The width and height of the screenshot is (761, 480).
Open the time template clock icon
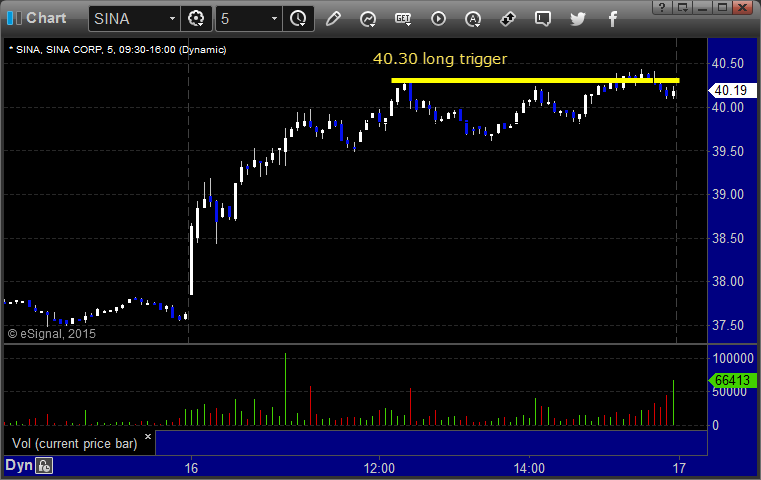pyautogui.click(x=298, y=19)
